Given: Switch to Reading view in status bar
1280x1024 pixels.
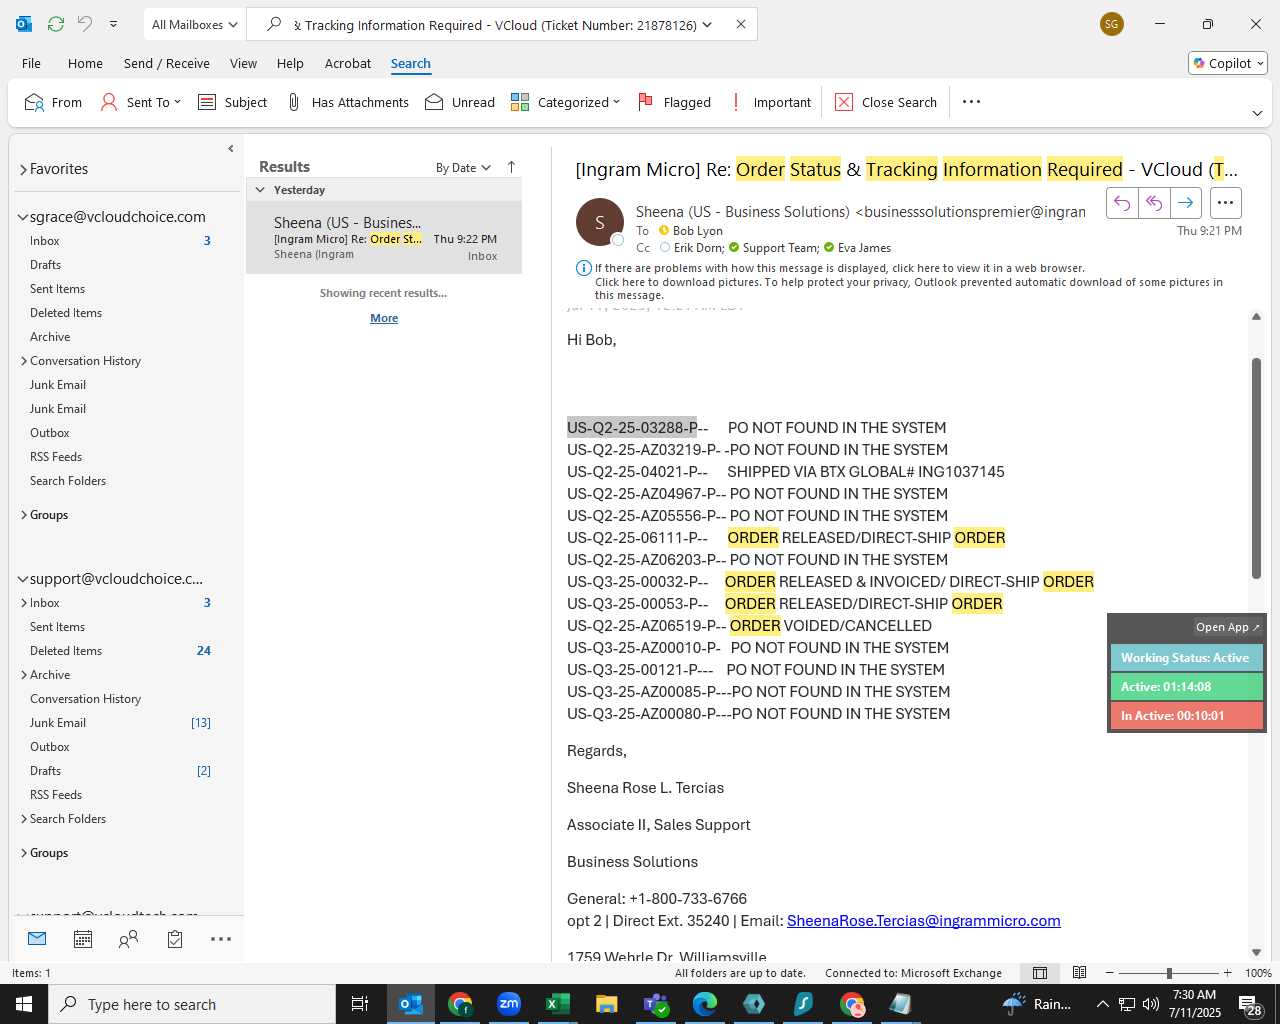Looking at the screenshot, I should (x=1079, y=973).
